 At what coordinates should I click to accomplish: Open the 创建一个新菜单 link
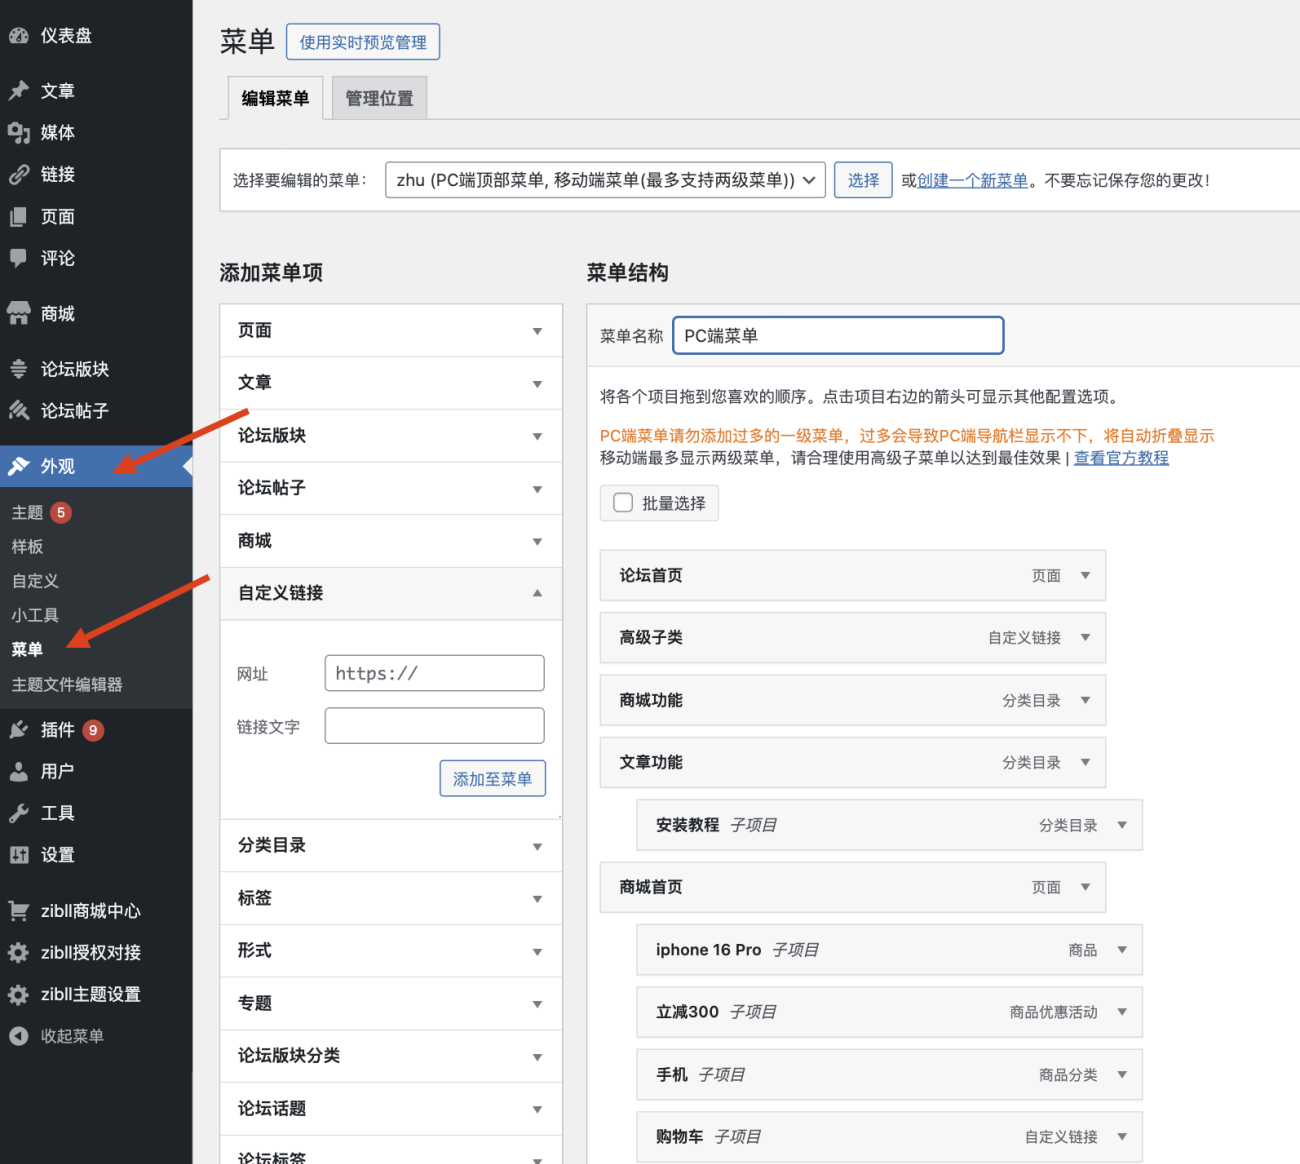(969, 180)
